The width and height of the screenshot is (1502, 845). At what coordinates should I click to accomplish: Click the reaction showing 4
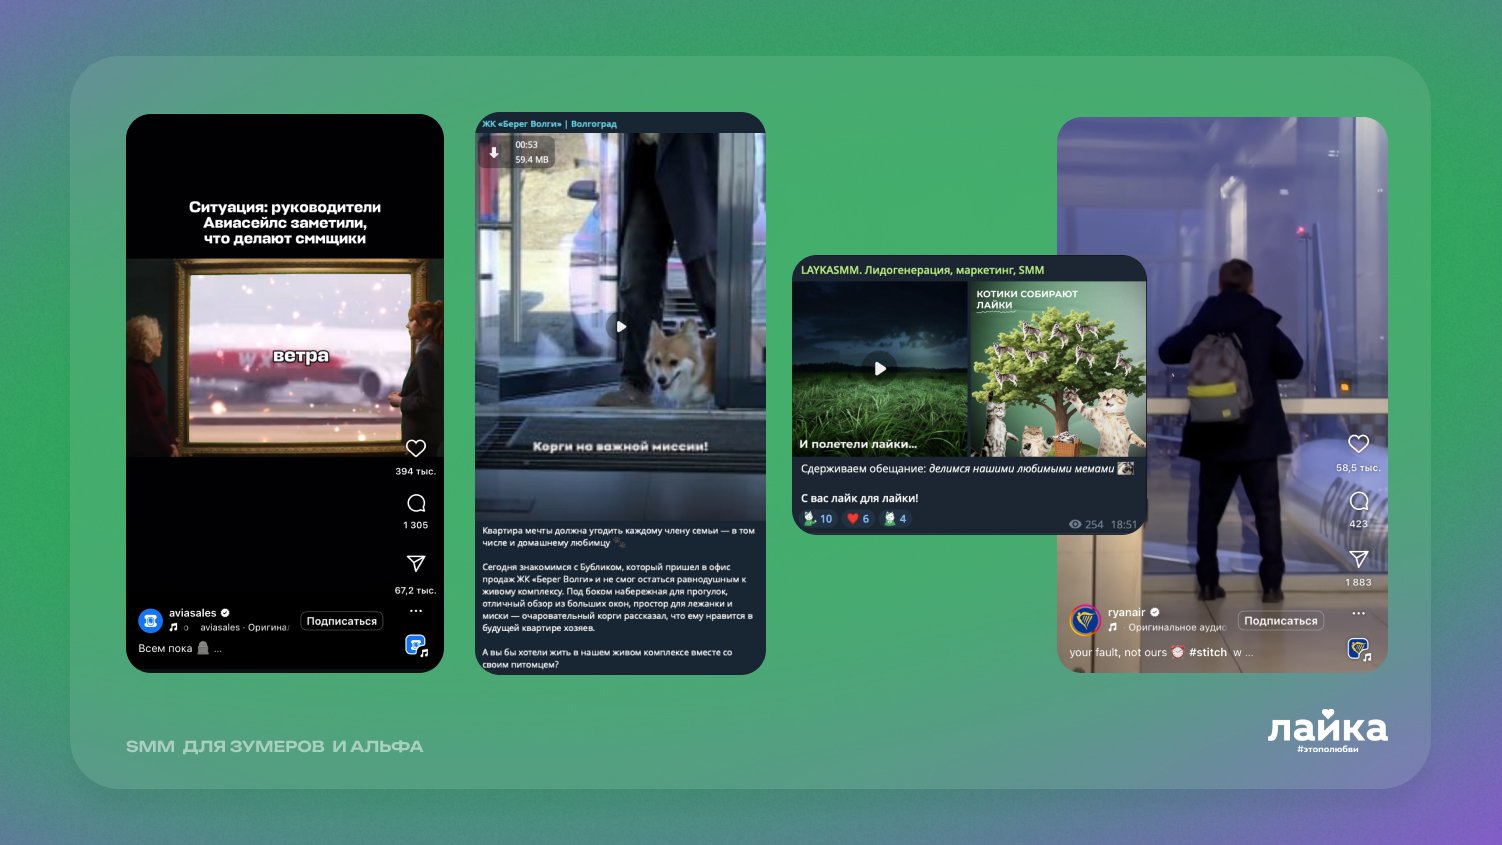895,518
